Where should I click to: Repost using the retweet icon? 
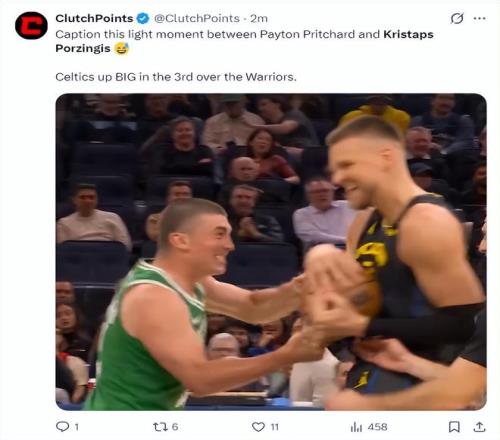(x=159, y=427)
